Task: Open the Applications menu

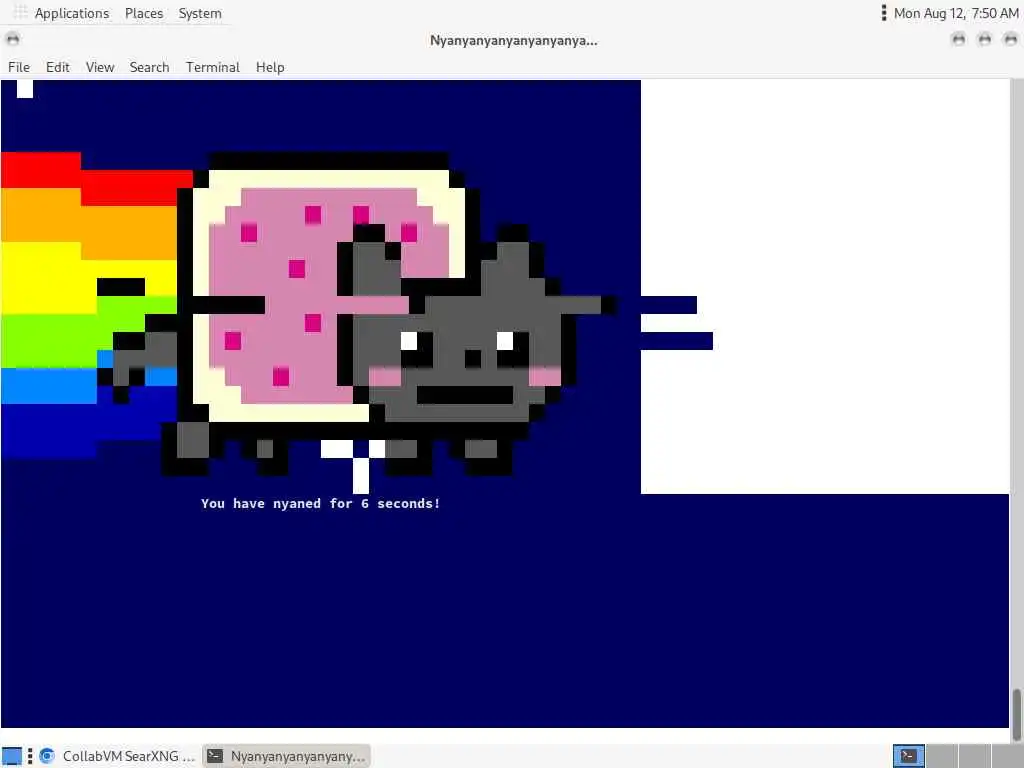Action: coord(72,13)
